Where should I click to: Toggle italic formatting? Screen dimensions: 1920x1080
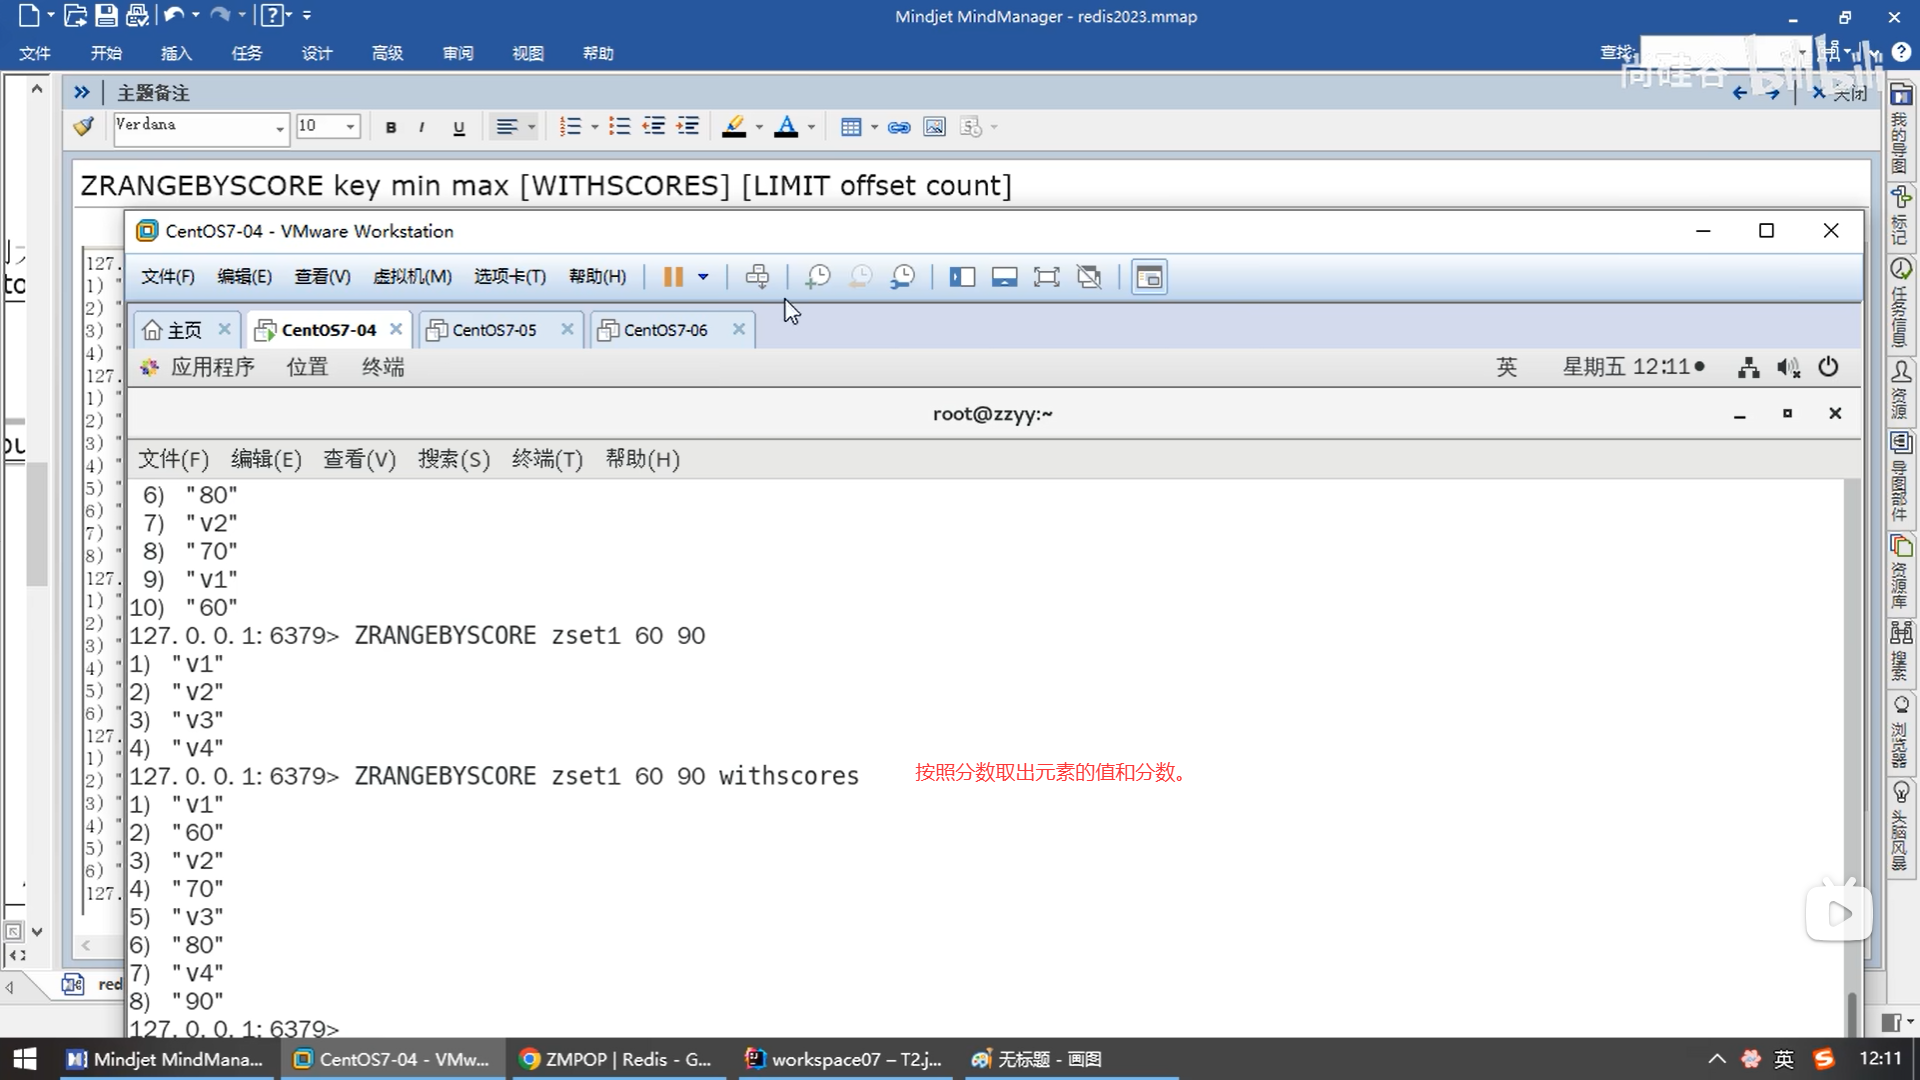click(422, 127)
